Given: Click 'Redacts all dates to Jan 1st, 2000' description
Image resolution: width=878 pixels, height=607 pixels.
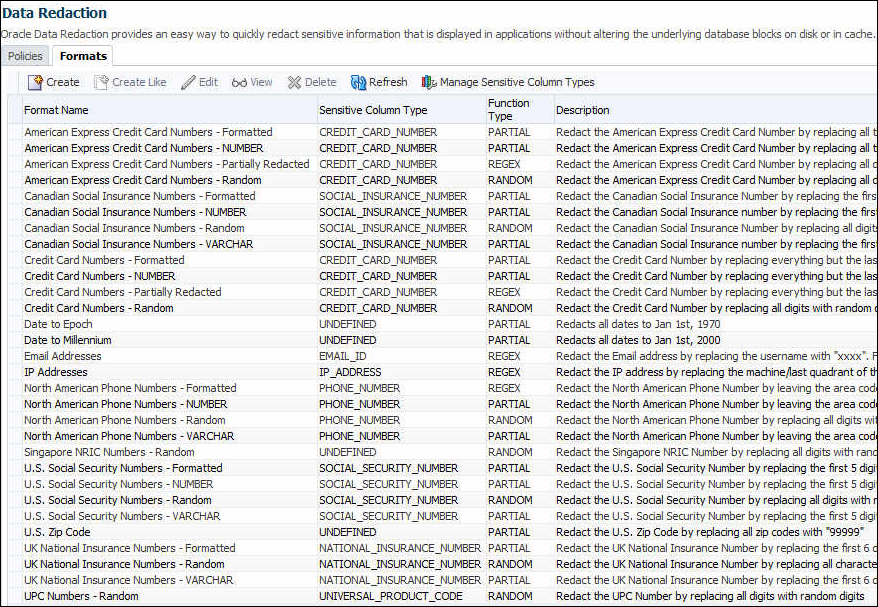Looking at the screenshot, I should coord(638,340).
